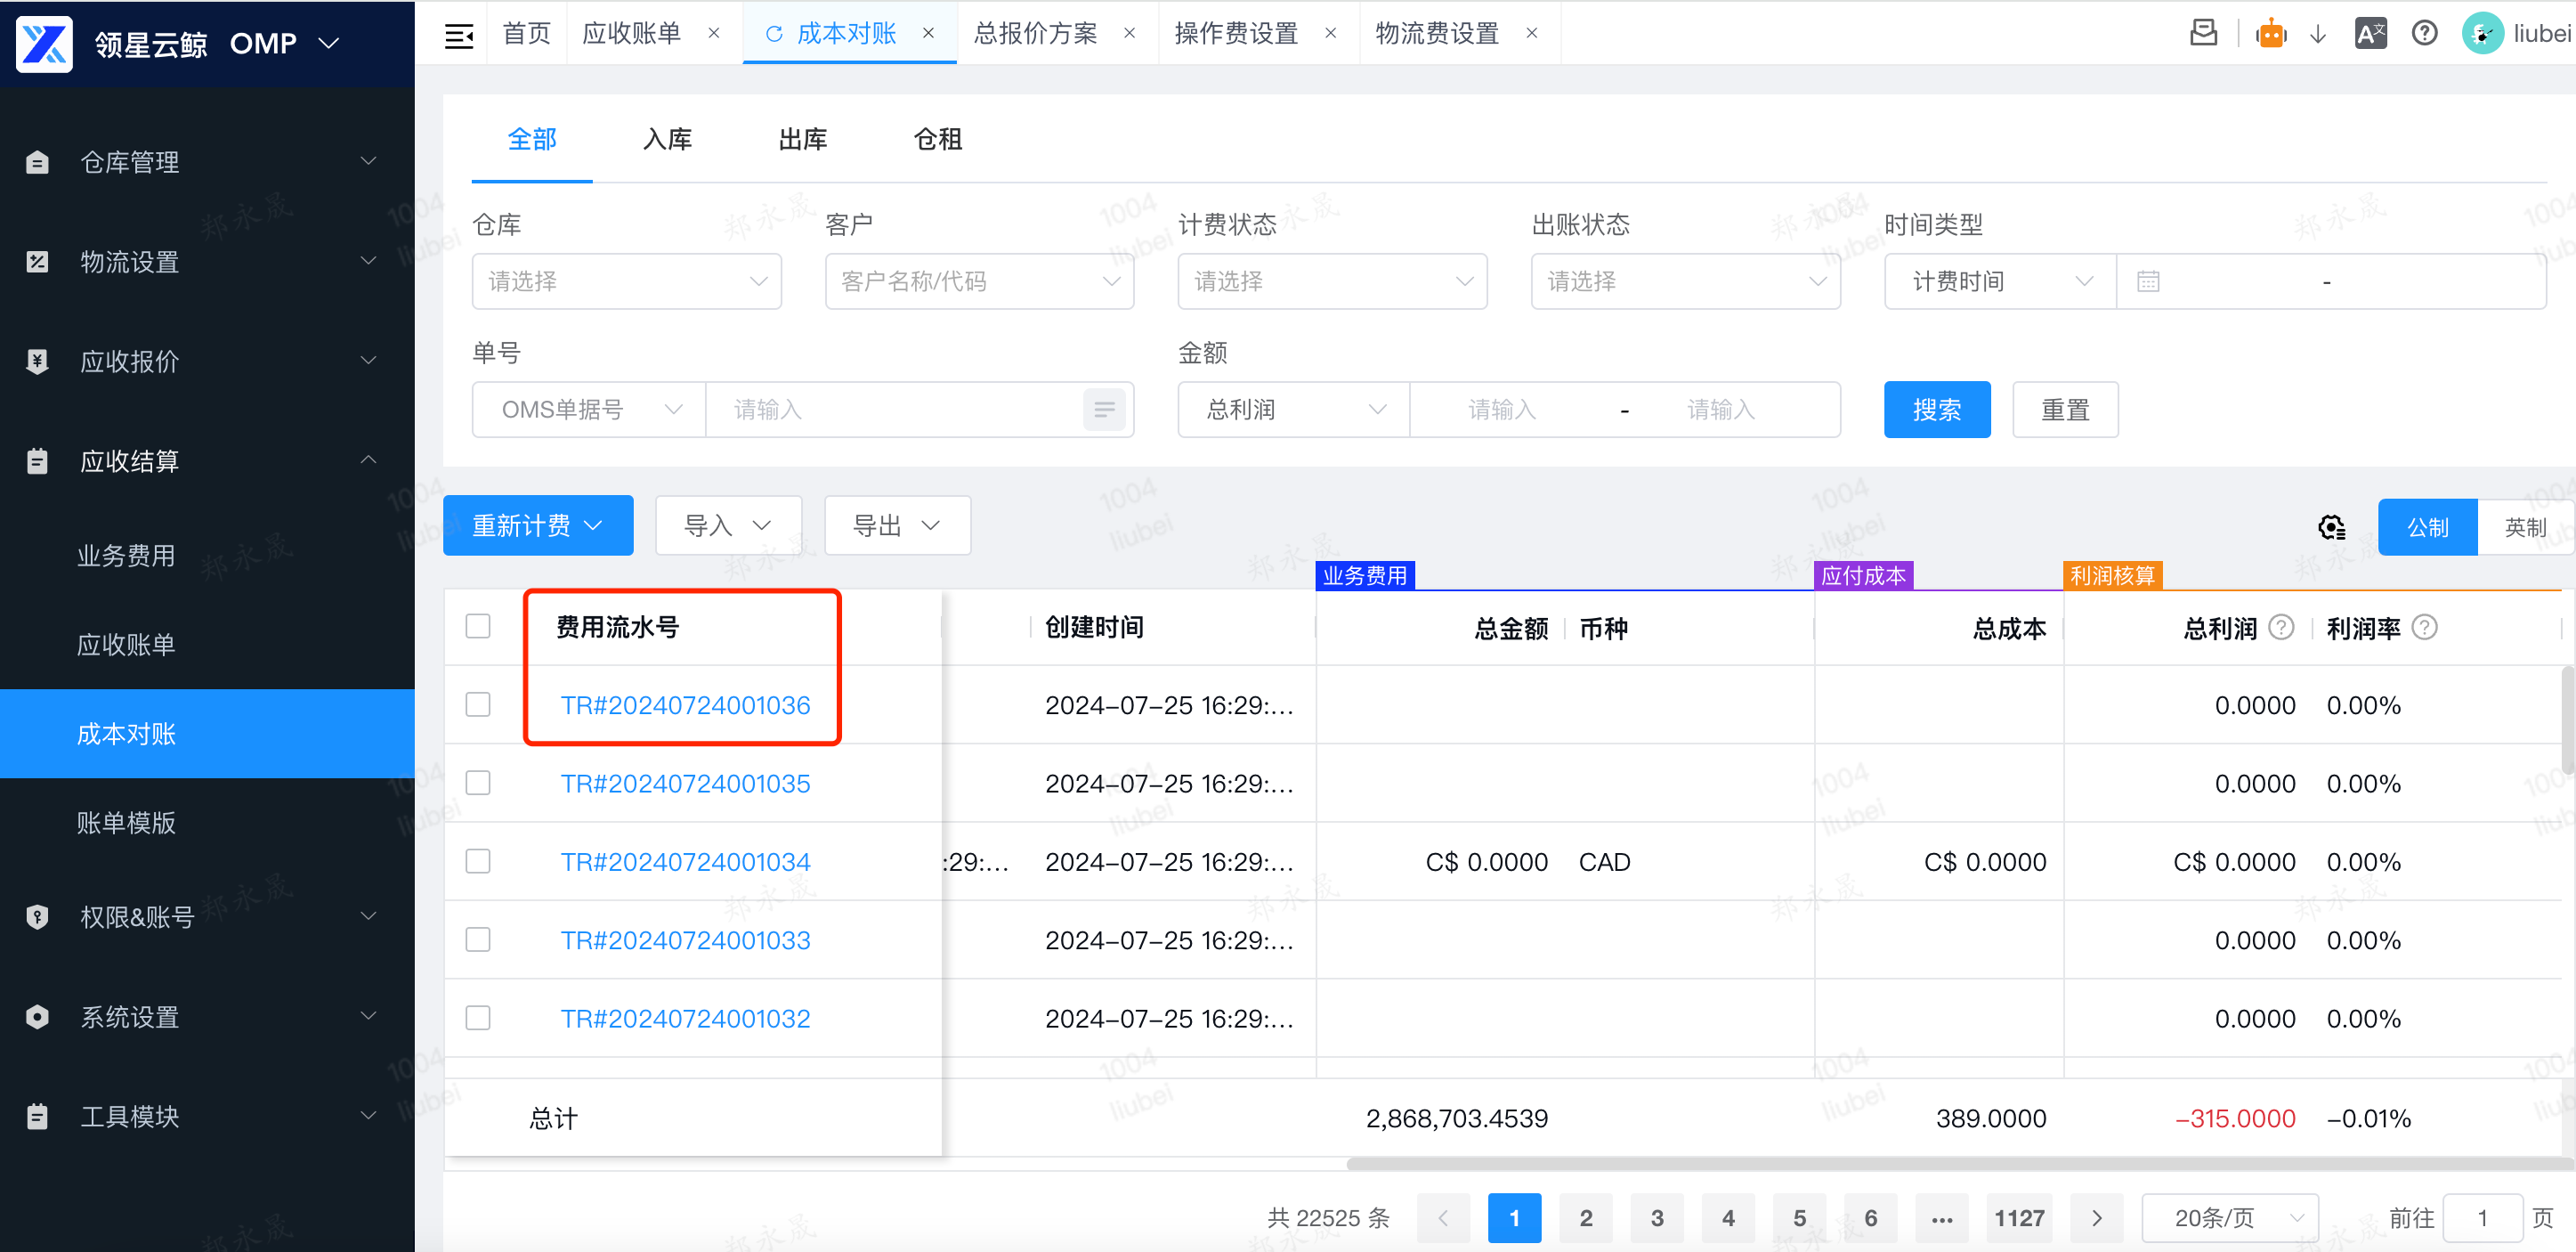Image resolution: width=2576 pixels, height=1252 pixels.
Task: Check the row TR#20240724001036 checkbox
Action: click(478, 705)
